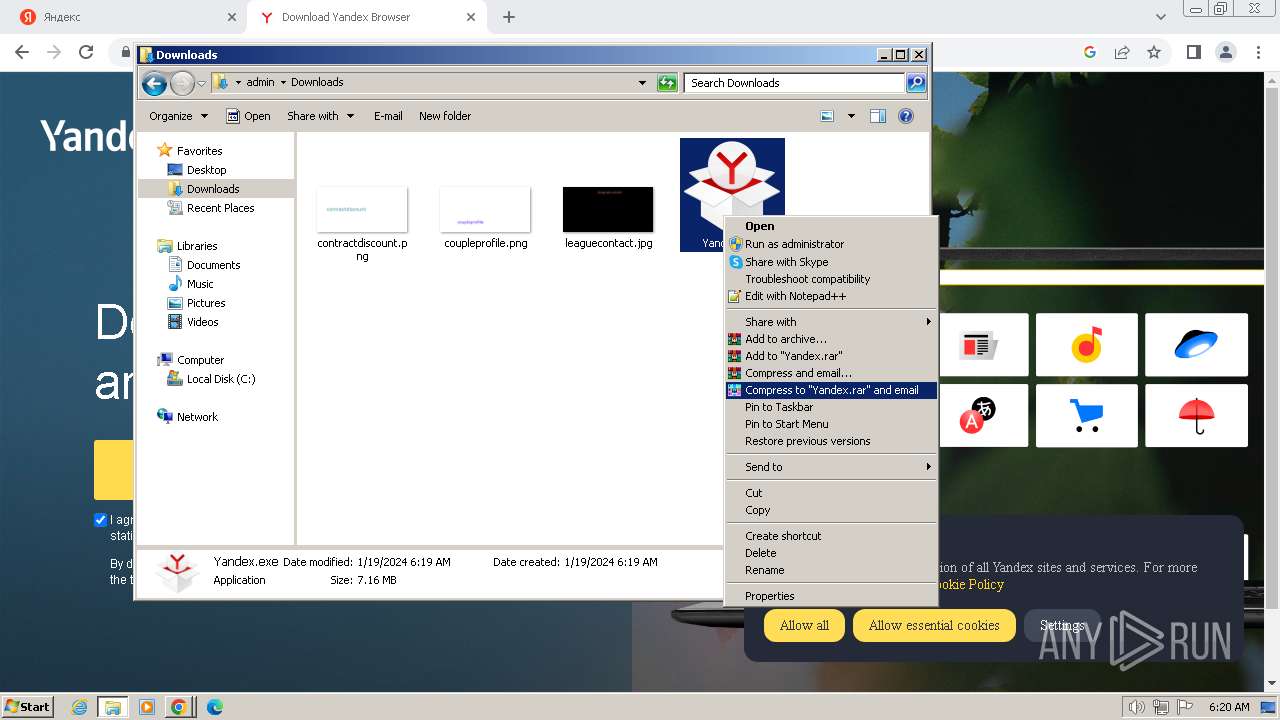Image resolution: width=1280 pixels, height=720 pixels.
Task: Click the search magnifier in Downloads window
Action: click(916, 83)
